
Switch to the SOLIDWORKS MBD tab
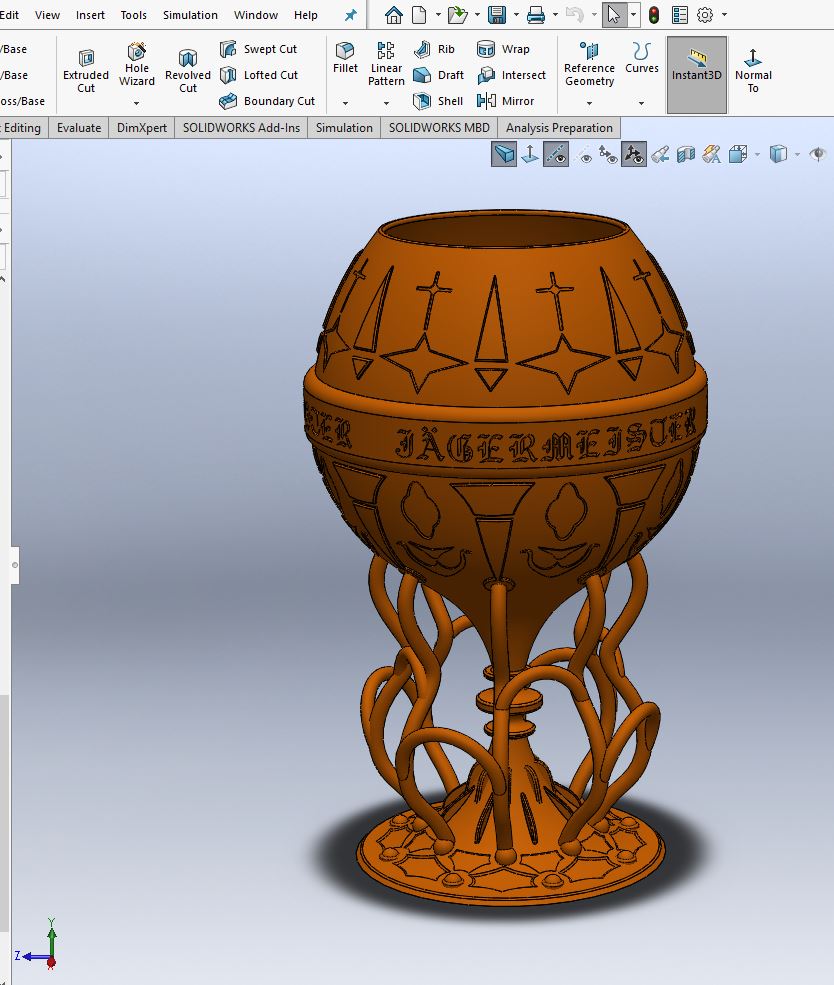[x=439, y=128]
